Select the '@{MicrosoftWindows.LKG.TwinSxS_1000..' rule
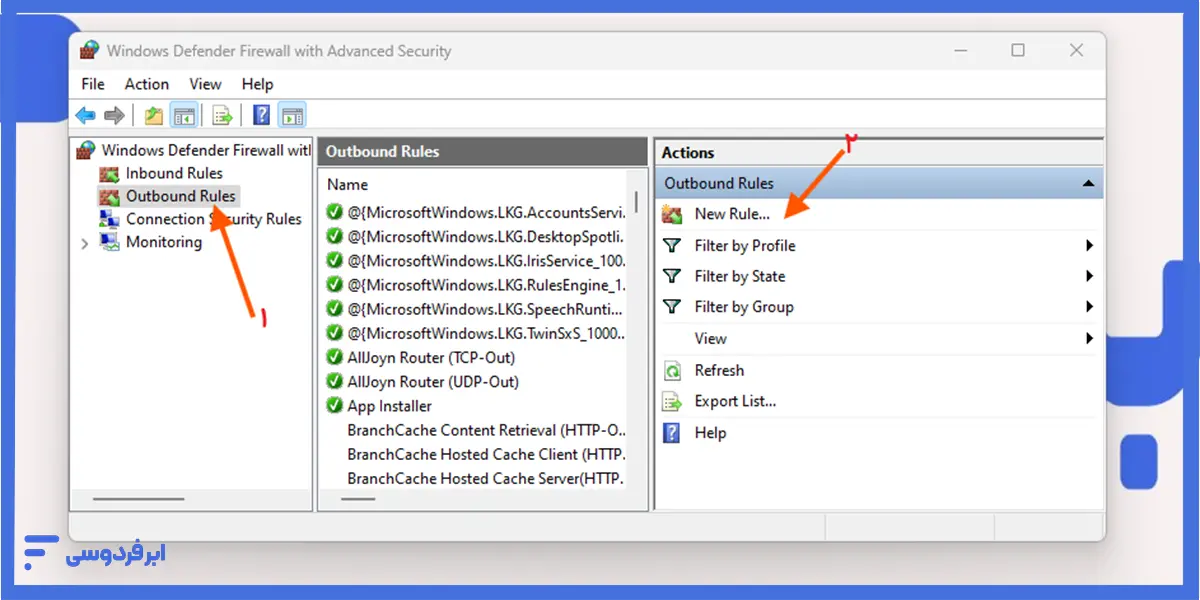The height and width of the screenshot is (600, 1200). click(476, 333)
